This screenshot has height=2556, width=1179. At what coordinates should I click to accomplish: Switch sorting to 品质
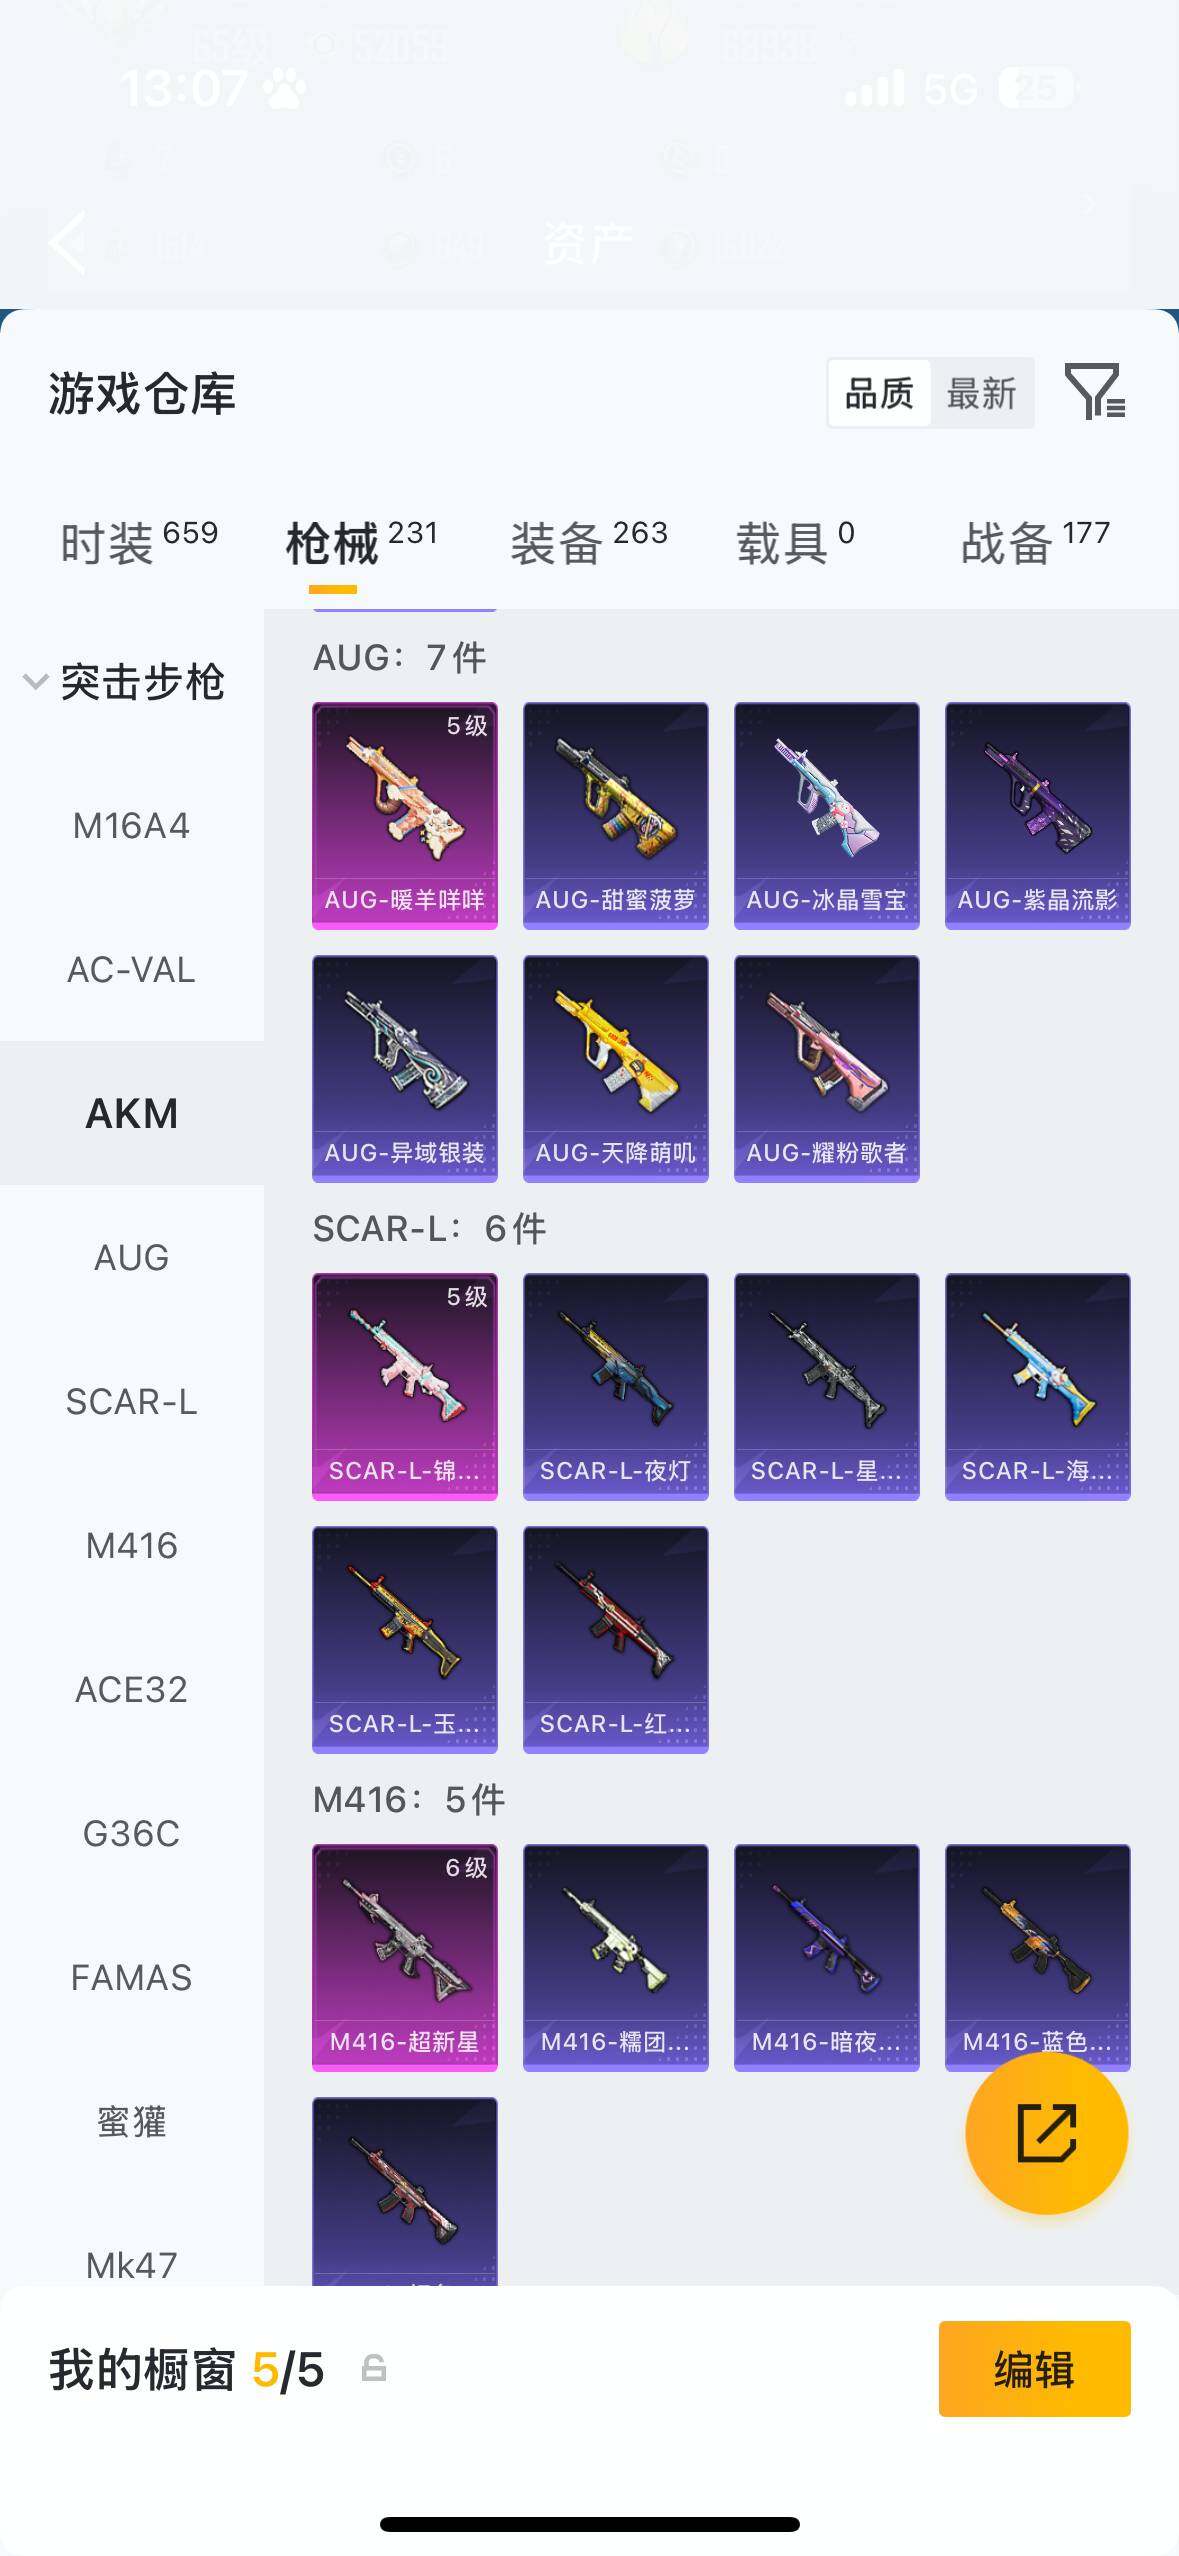pyautogui.click(x=879, y=393)
